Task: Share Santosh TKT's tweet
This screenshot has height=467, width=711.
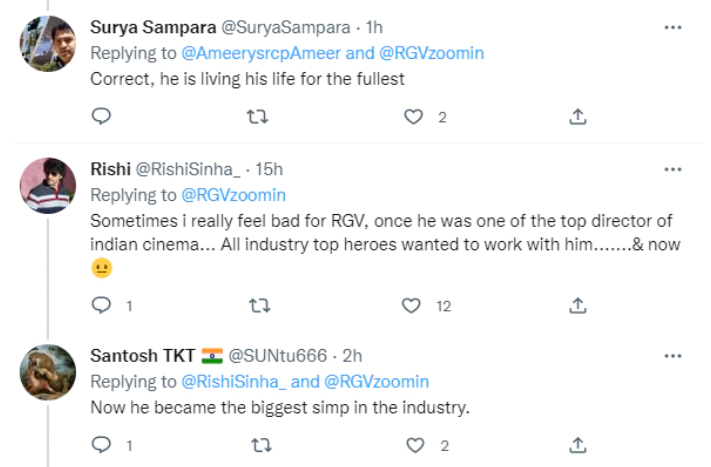Action: [x=577, y=444]
